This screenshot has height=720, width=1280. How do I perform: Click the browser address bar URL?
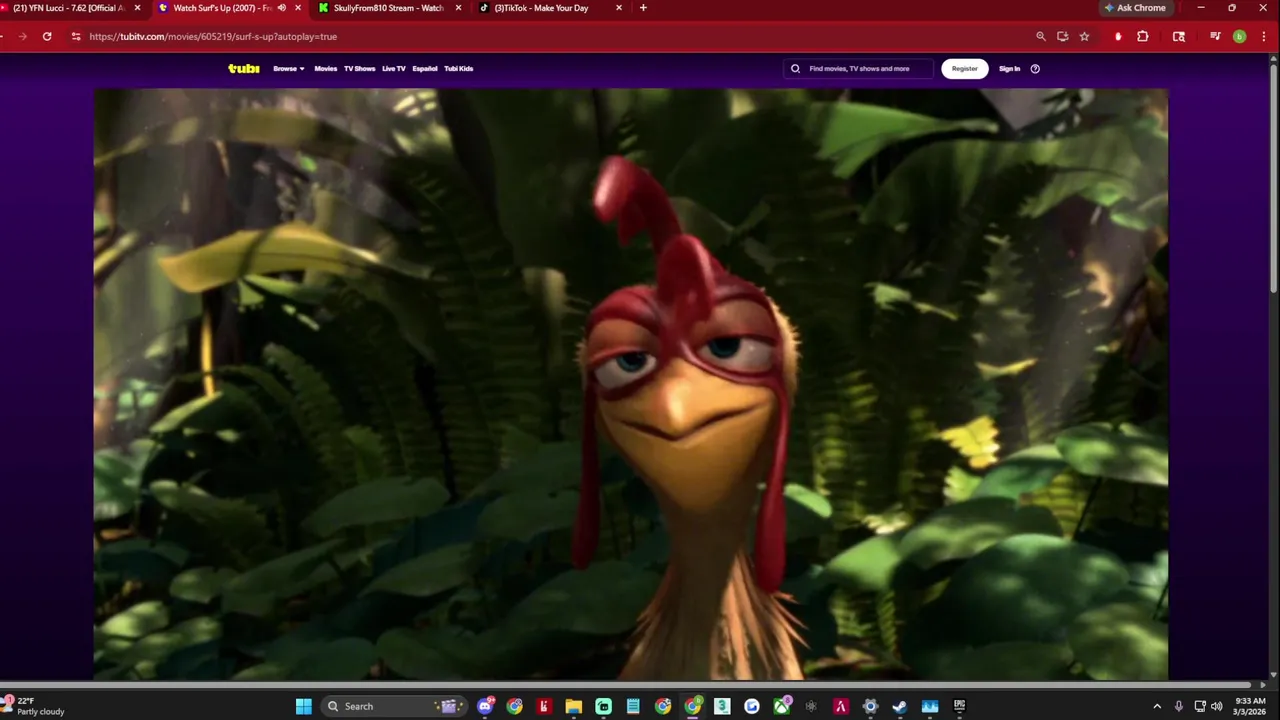point(213,36)
